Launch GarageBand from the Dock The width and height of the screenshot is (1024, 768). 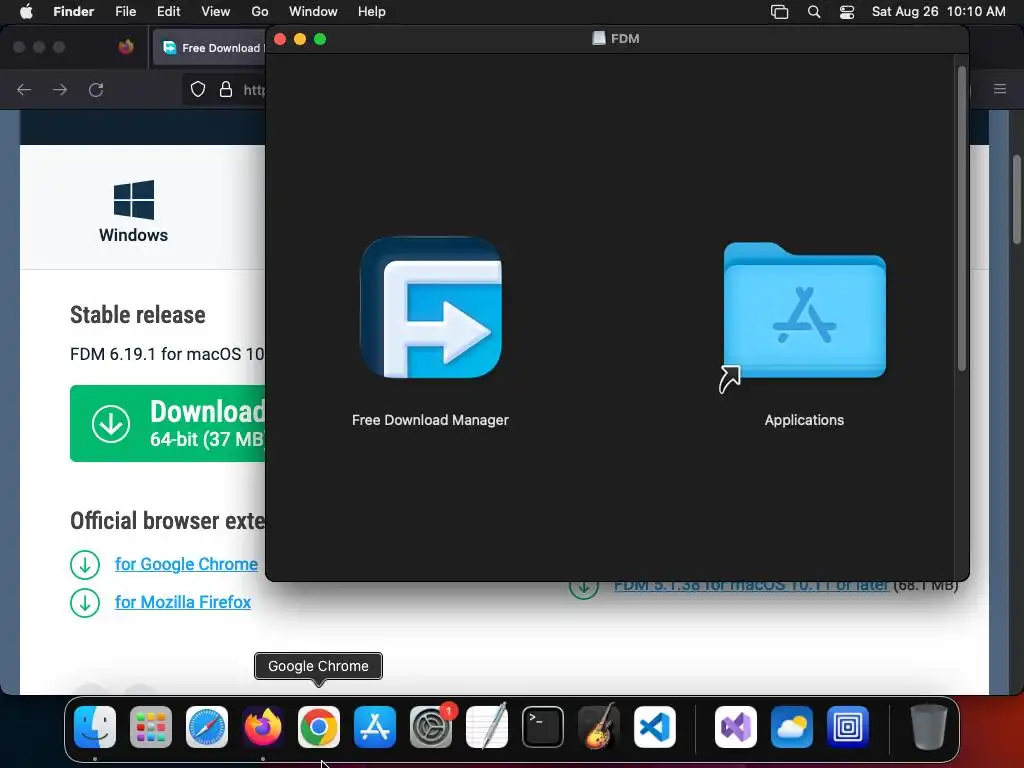599,727
